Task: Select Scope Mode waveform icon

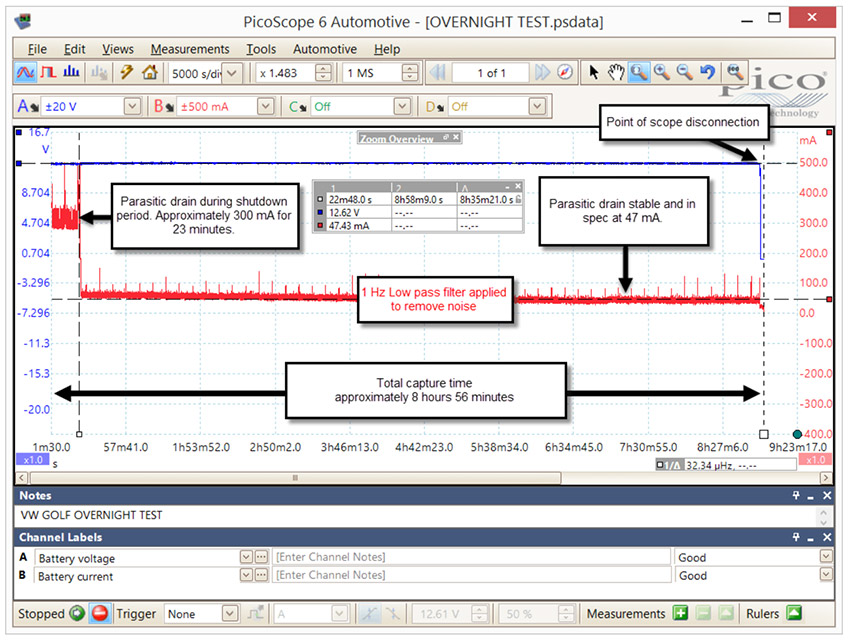Action: pyautogui.click(x=25, y=73)
